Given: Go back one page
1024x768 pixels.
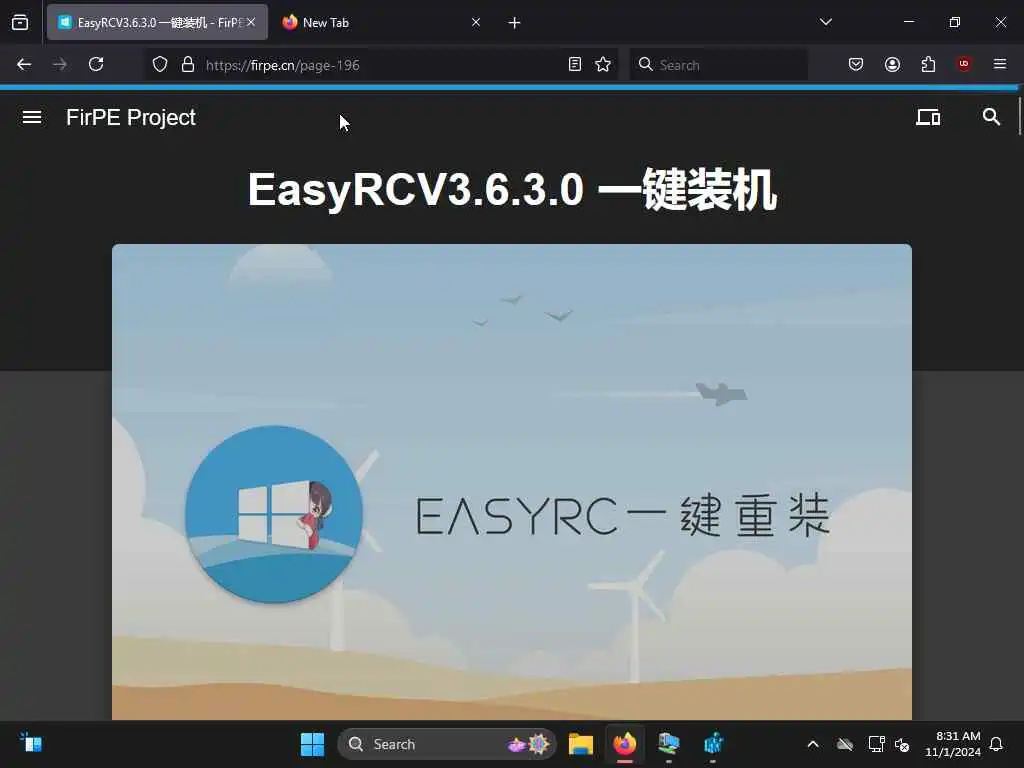Looking at the screenshot, I should point(24,64).
